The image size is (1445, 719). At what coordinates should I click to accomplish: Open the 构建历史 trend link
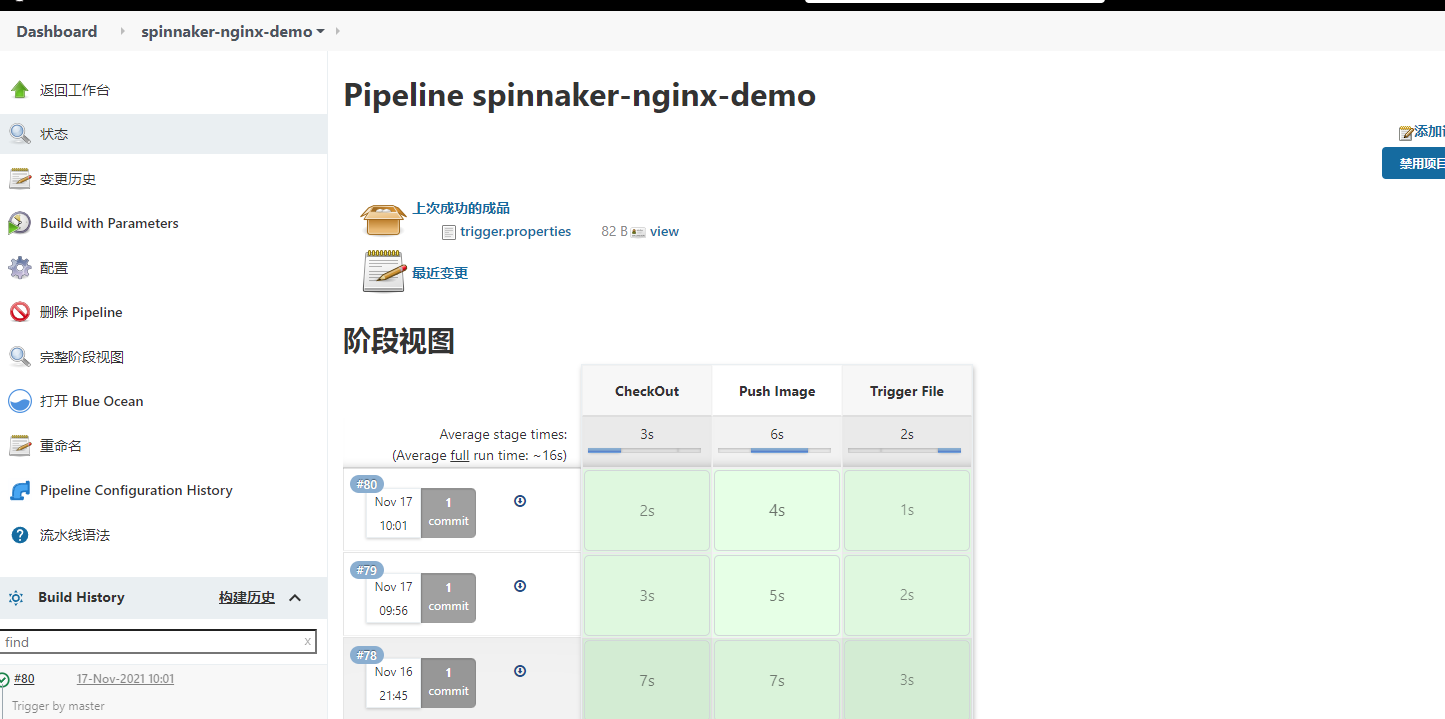point(247,597)
